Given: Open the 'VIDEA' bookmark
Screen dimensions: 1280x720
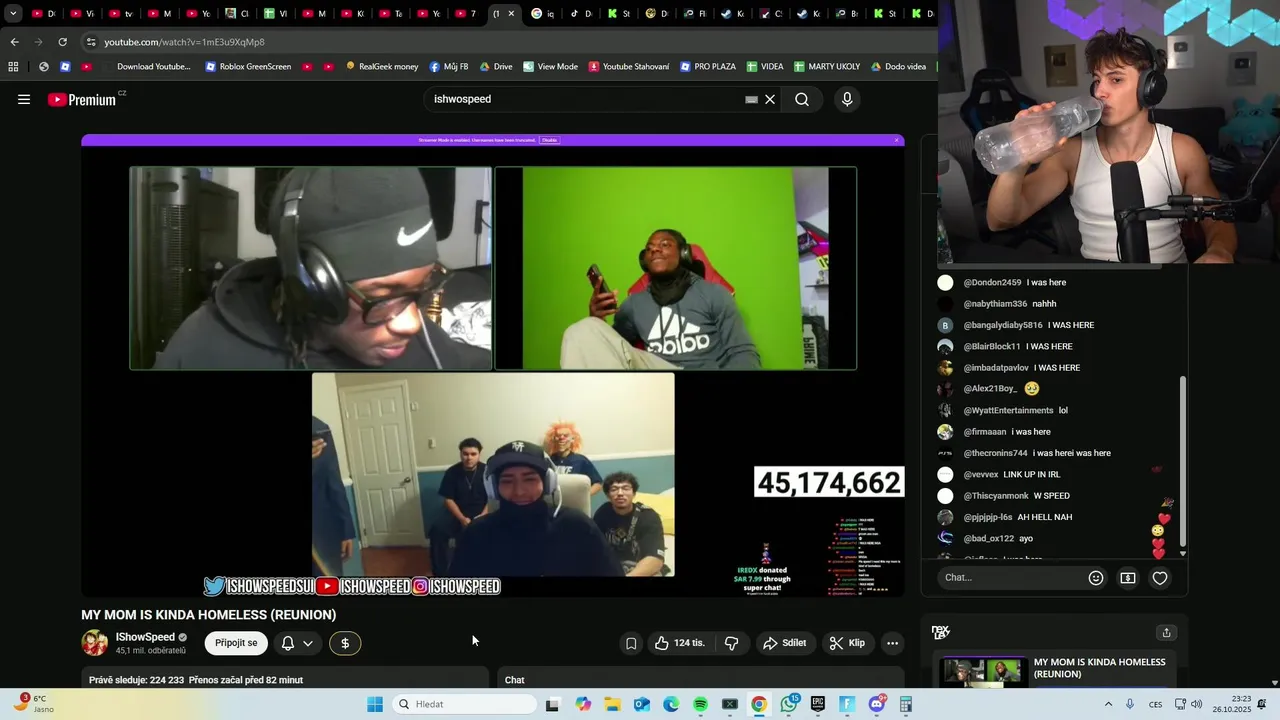Looking at the screenshot, I should click(x=765, y=67).
